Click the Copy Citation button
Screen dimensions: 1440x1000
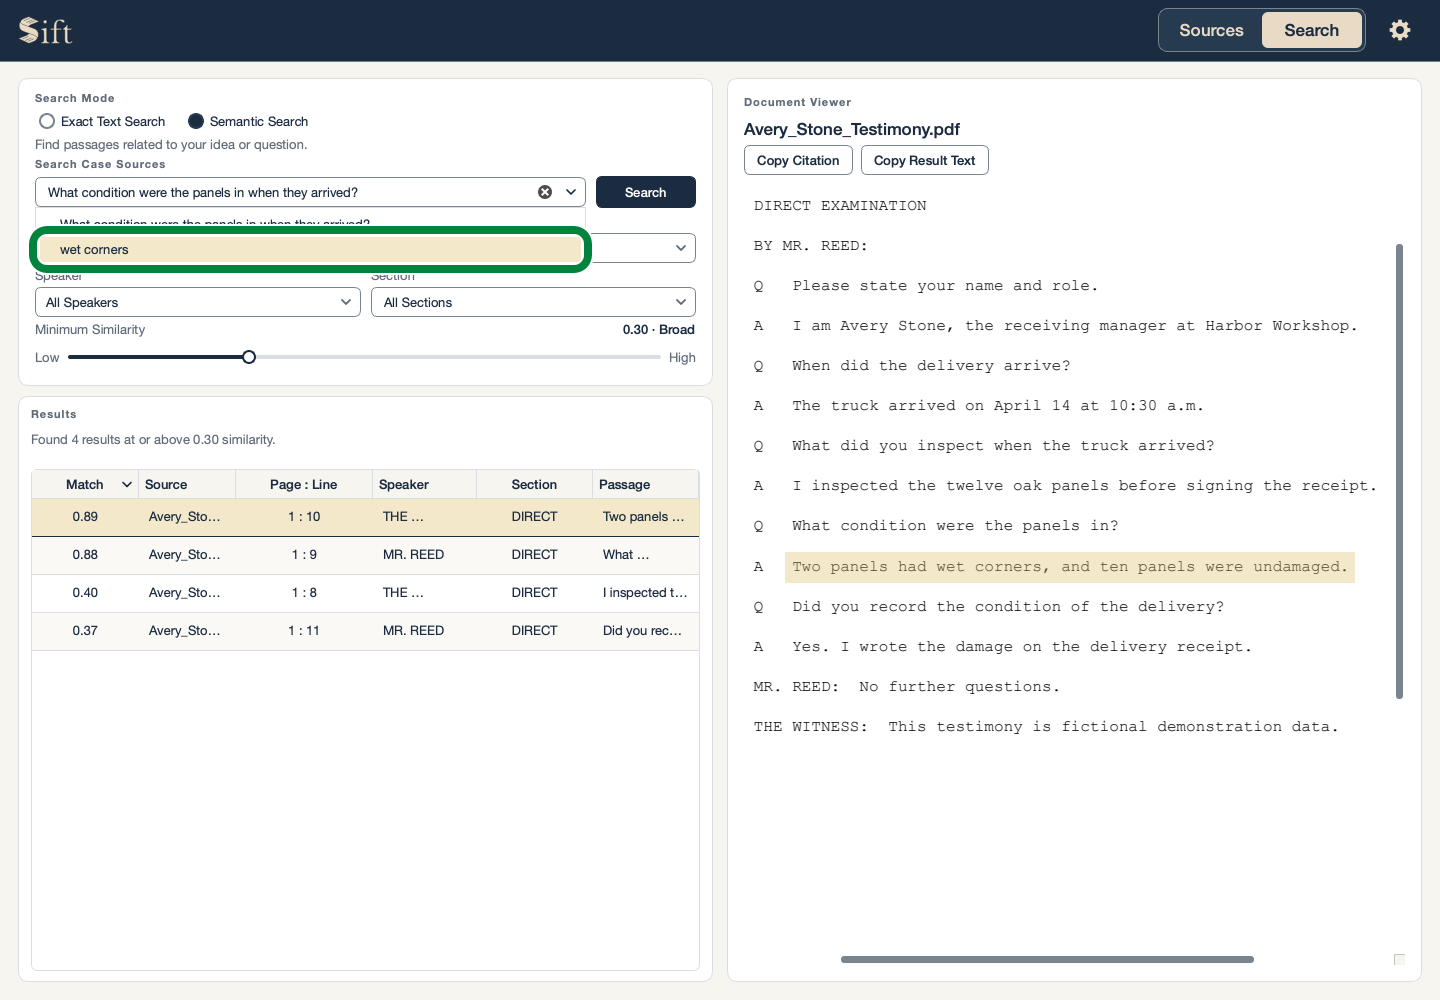798,160
